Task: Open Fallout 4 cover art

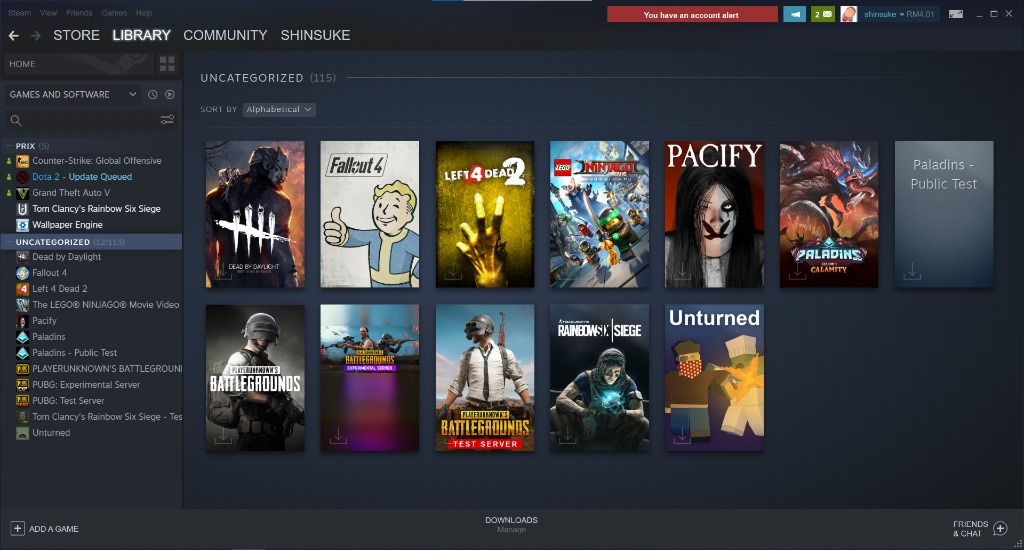Action: pyautogui.click(x=370, y=214)
